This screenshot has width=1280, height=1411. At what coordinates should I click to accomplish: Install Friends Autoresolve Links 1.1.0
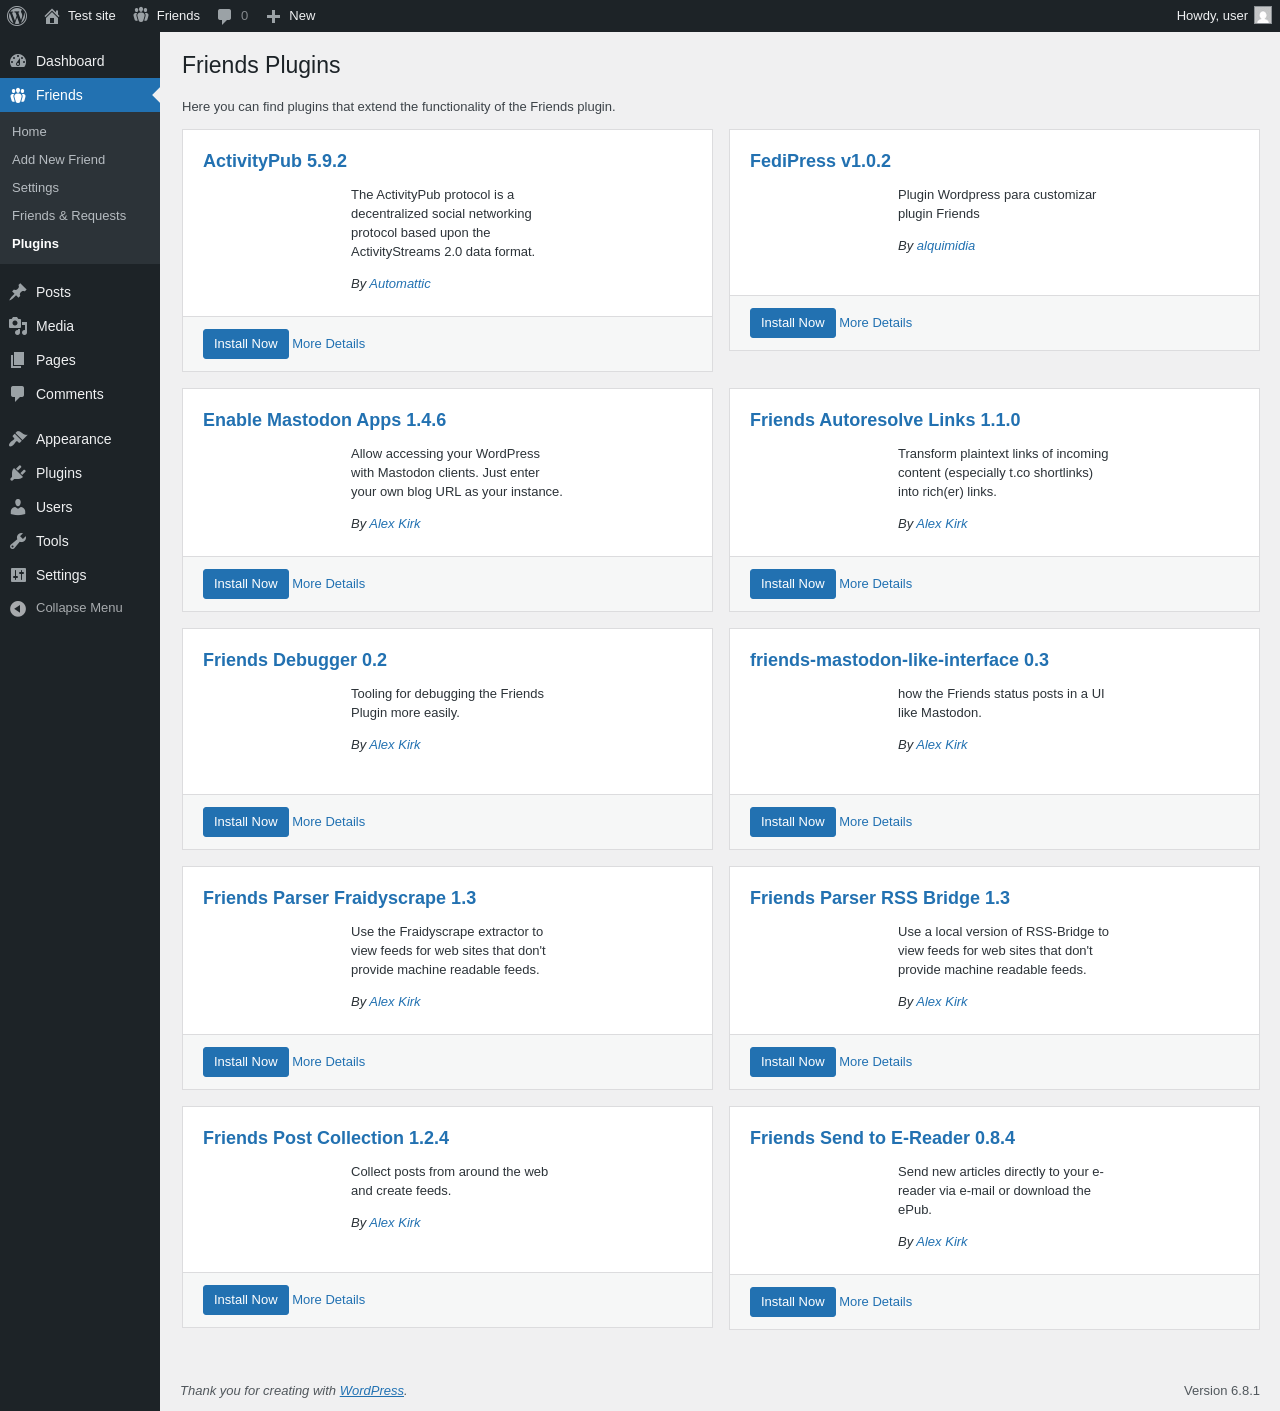tap(793, 584)
